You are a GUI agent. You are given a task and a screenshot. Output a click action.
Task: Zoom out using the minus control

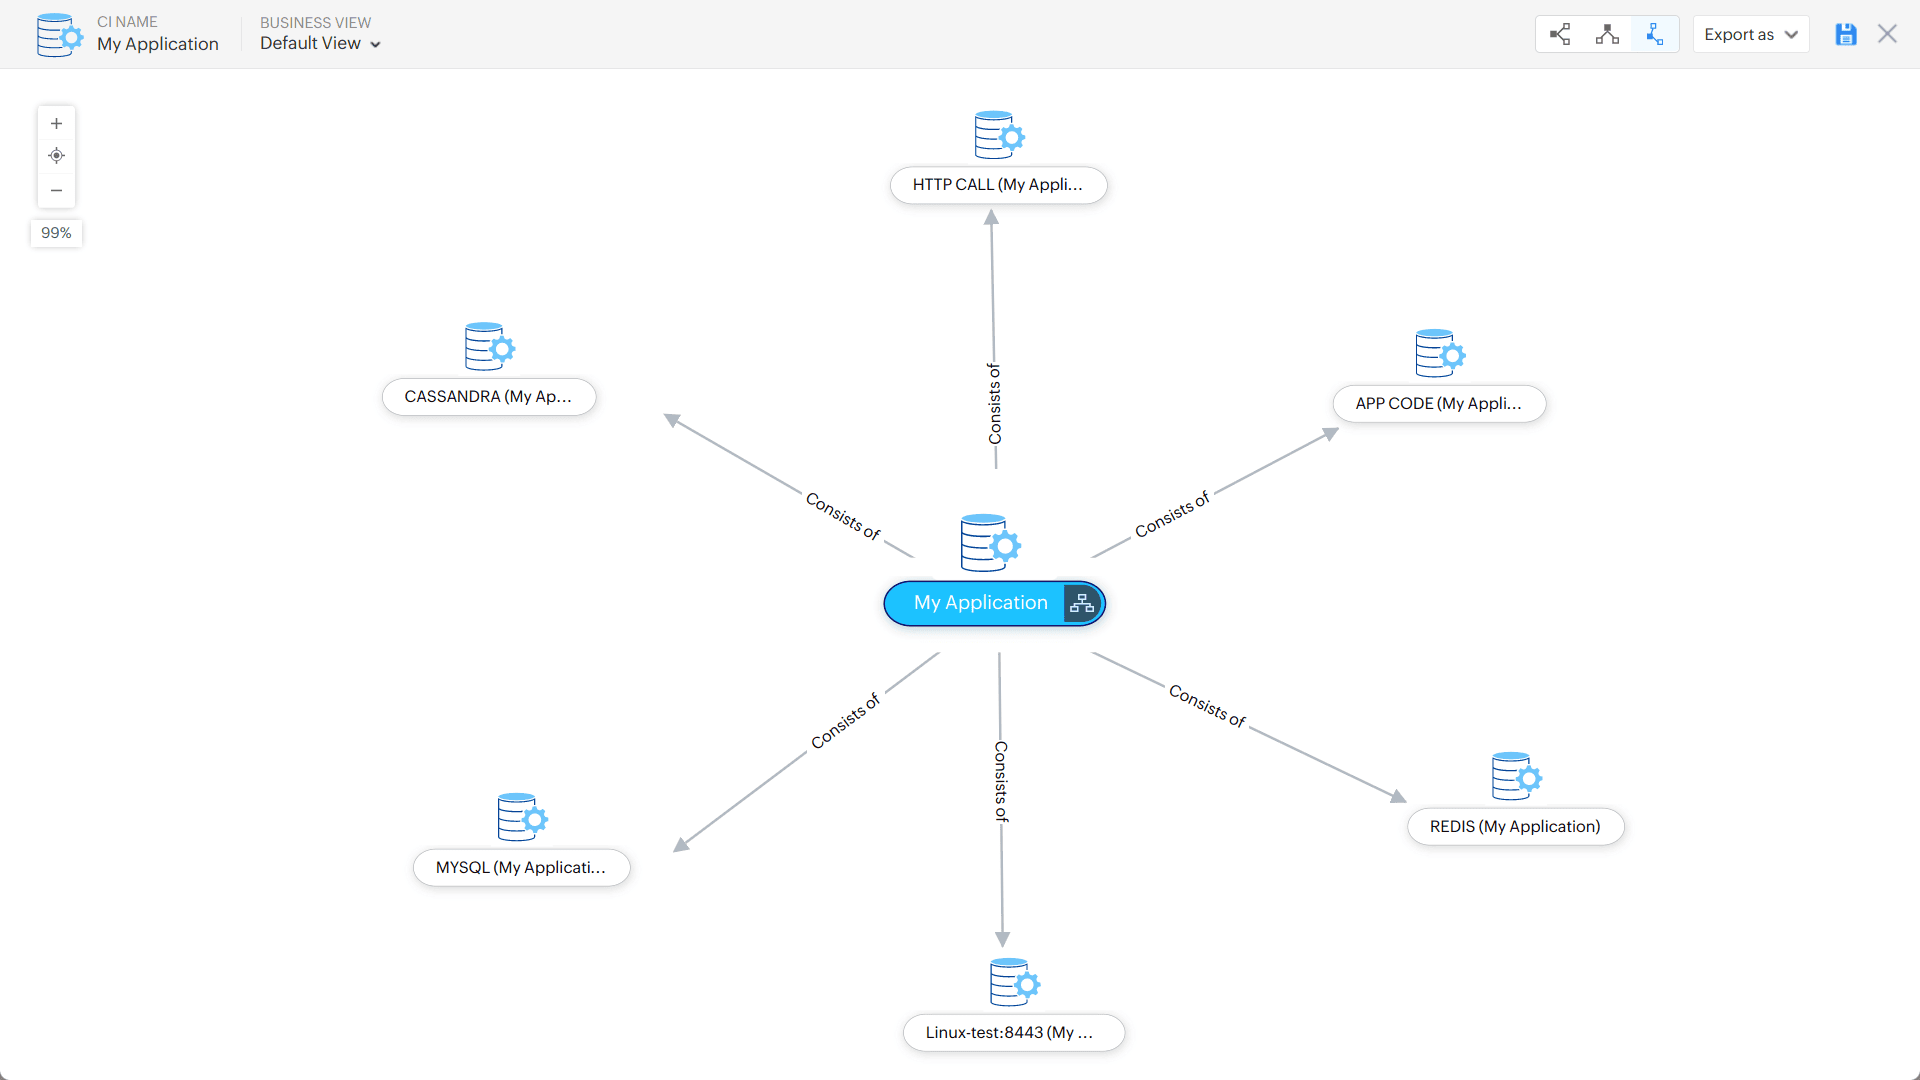coord(56,190)
